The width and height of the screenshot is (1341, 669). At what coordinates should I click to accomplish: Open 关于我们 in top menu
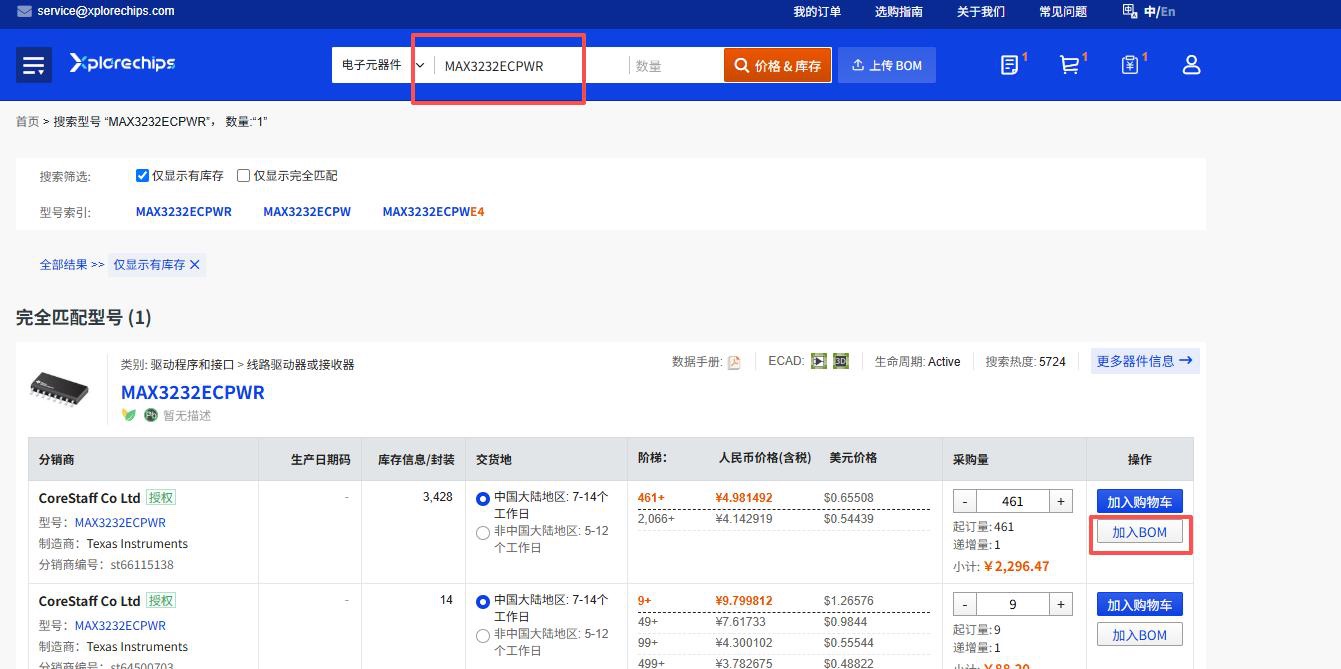click(x=981, y=12)
